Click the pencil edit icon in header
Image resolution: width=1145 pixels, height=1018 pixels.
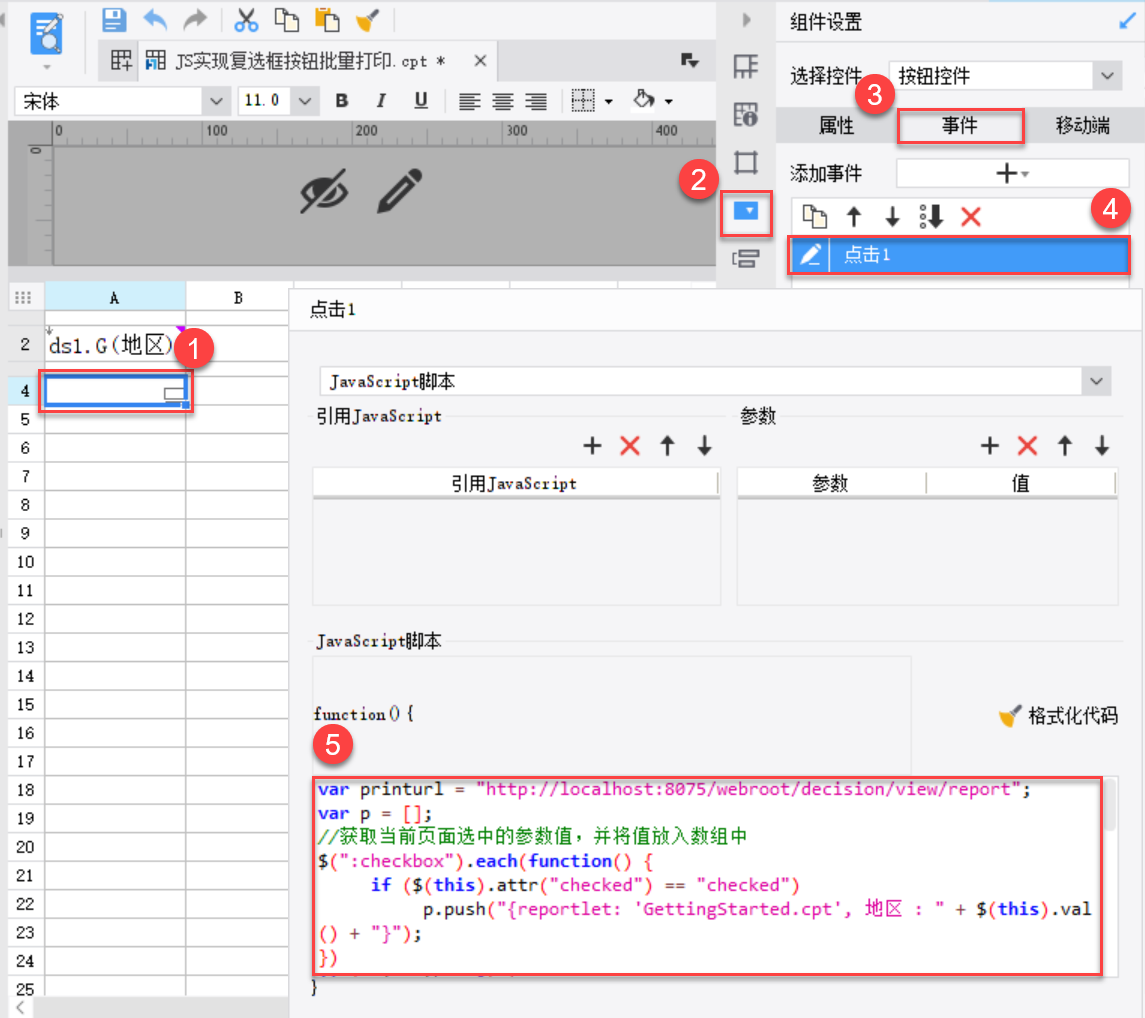pos(399,191)
